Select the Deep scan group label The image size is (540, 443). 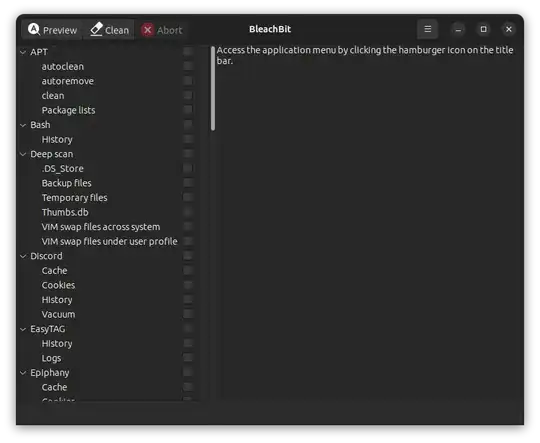click(52, 154)
